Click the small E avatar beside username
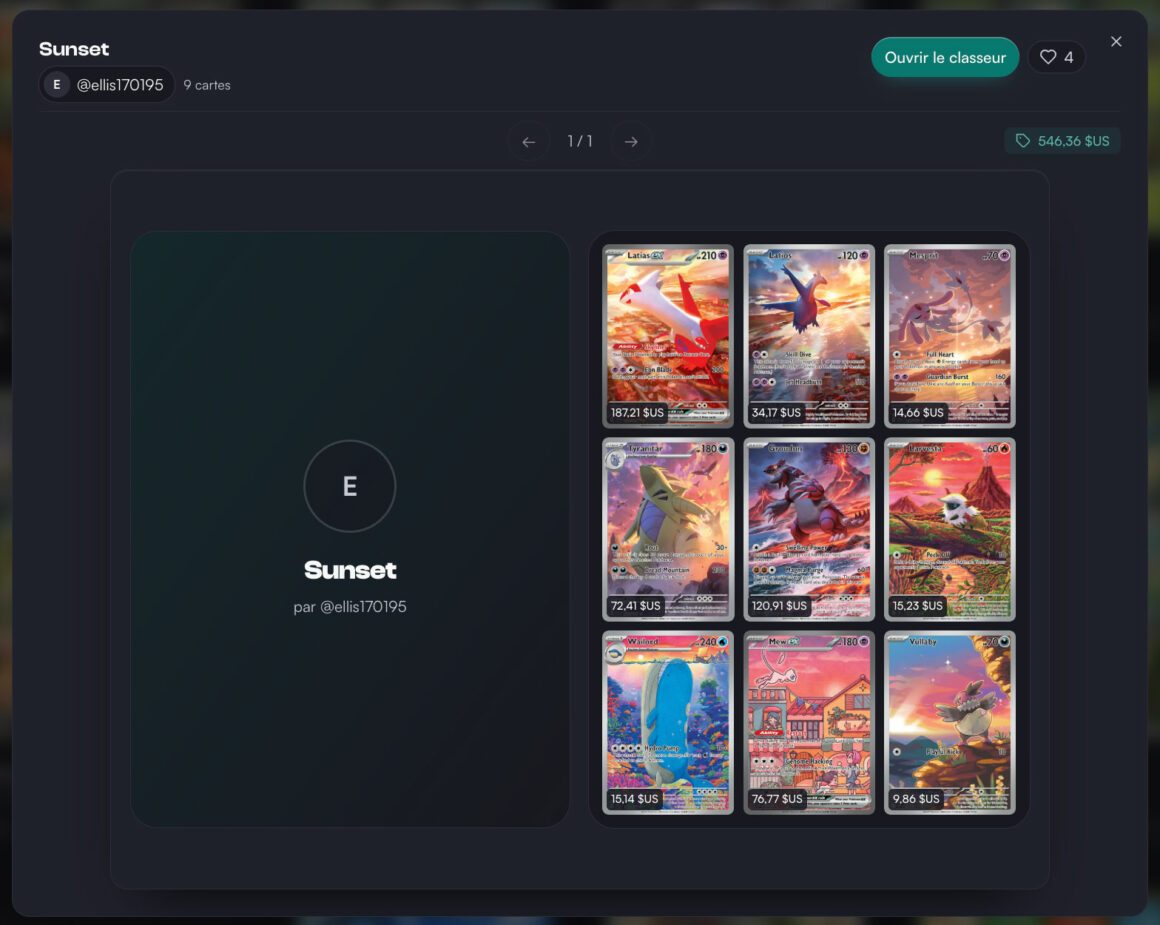Image resolution: width=1160 pixels, height=925 pixels. tap(57, 84)
